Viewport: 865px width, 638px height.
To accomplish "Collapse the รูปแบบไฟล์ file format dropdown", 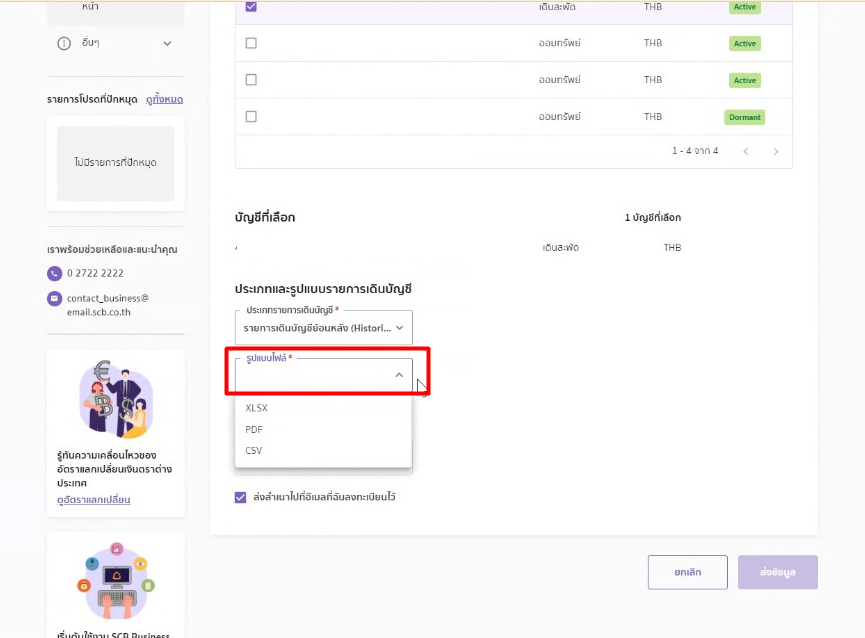I will [x=324, y=375].
